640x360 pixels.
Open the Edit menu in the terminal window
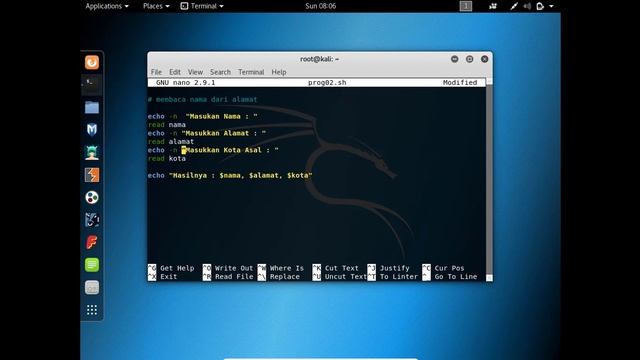tap(175, 72)
